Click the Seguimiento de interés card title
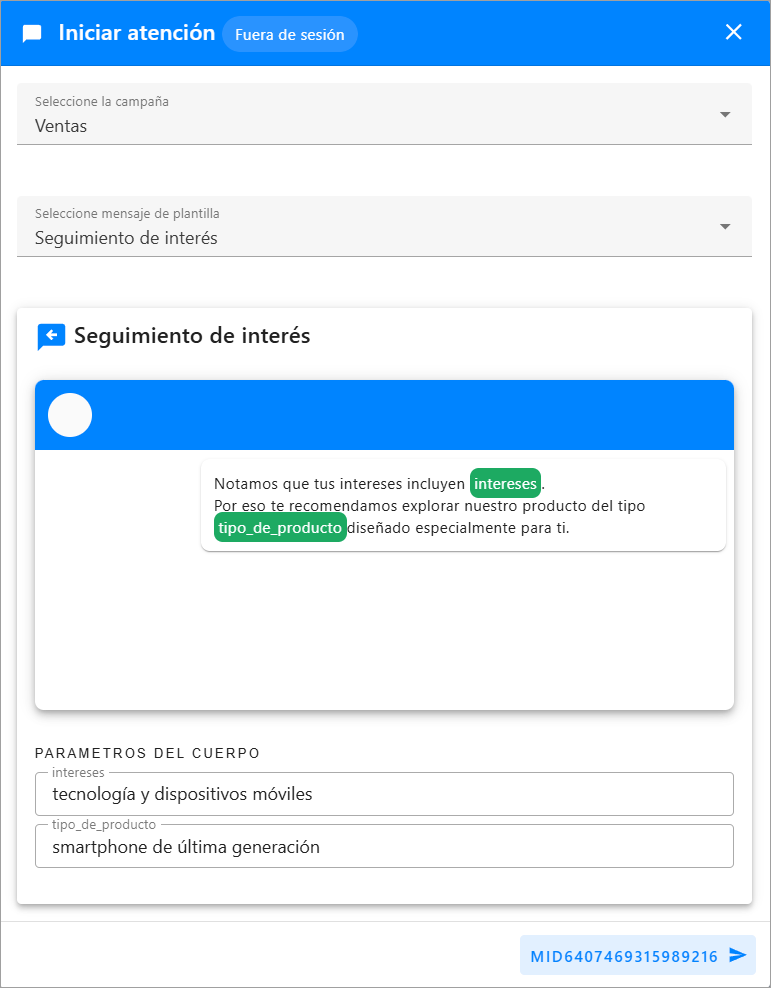This screenshot has height=988, width=771. pos(192,336)
